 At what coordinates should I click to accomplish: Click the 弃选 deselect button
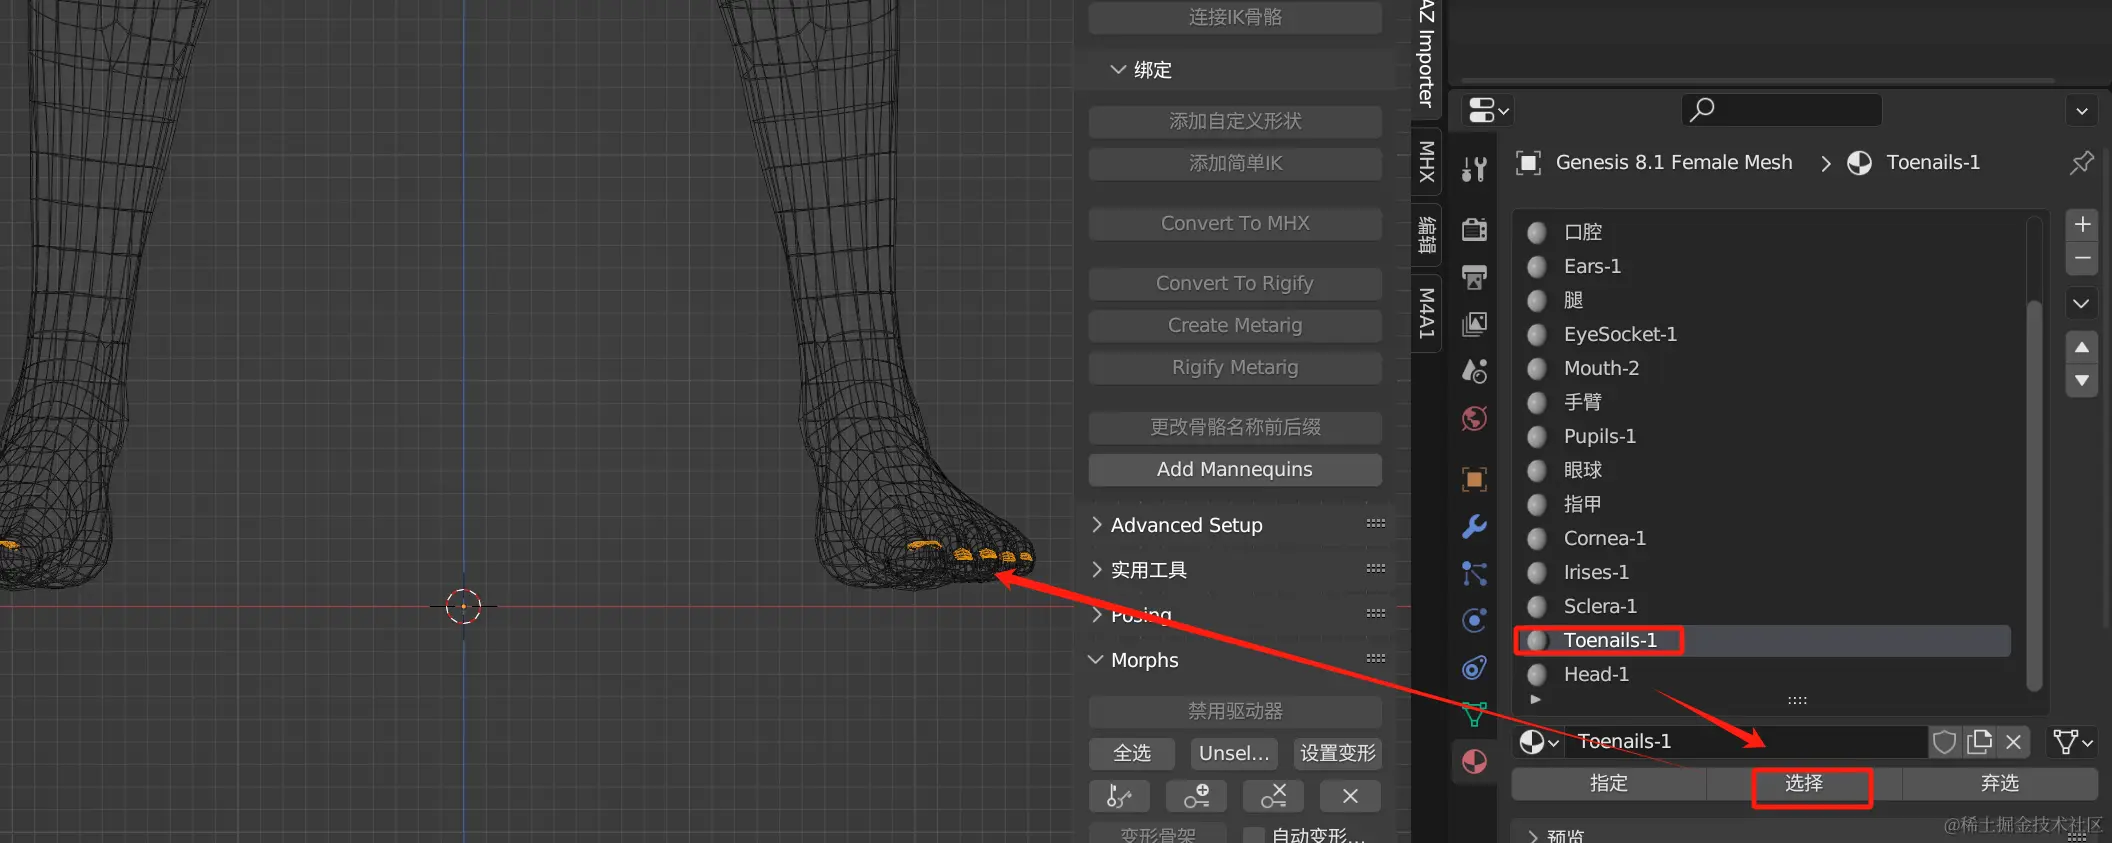pyautogui.click(x=2000, y=784)
